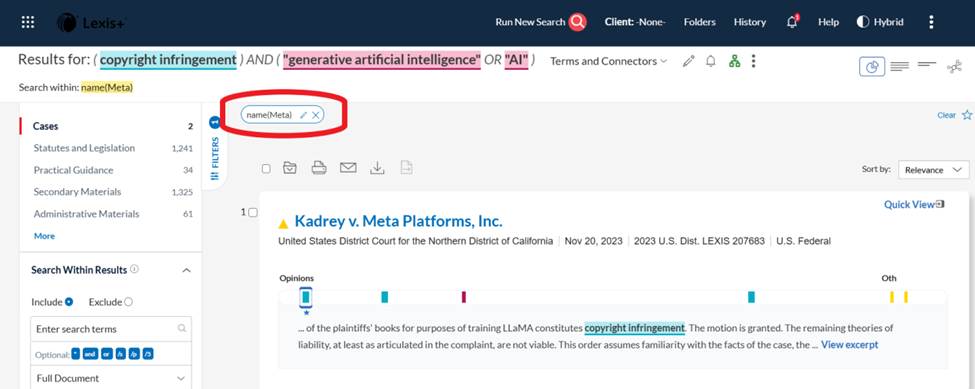
Task: Open the Client -None- selector
Action: [635, 22]
